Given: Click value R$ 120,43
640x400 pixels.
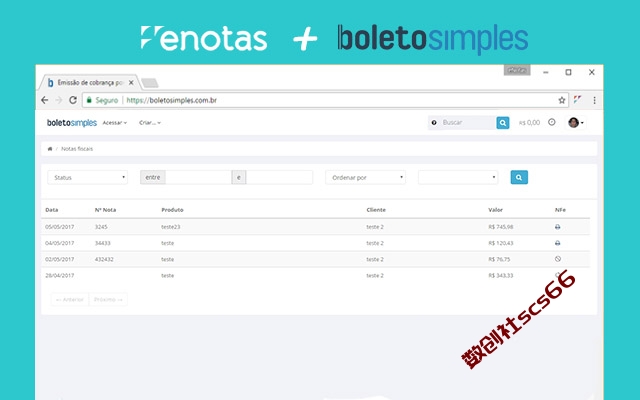Looking at the screenshot, I should pos(501,243).
